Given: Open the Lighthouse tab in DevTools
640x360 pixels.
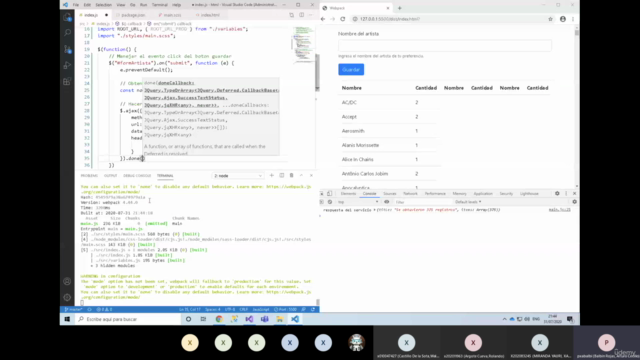Looking at the screenshot, I should (x=529, y=193).
